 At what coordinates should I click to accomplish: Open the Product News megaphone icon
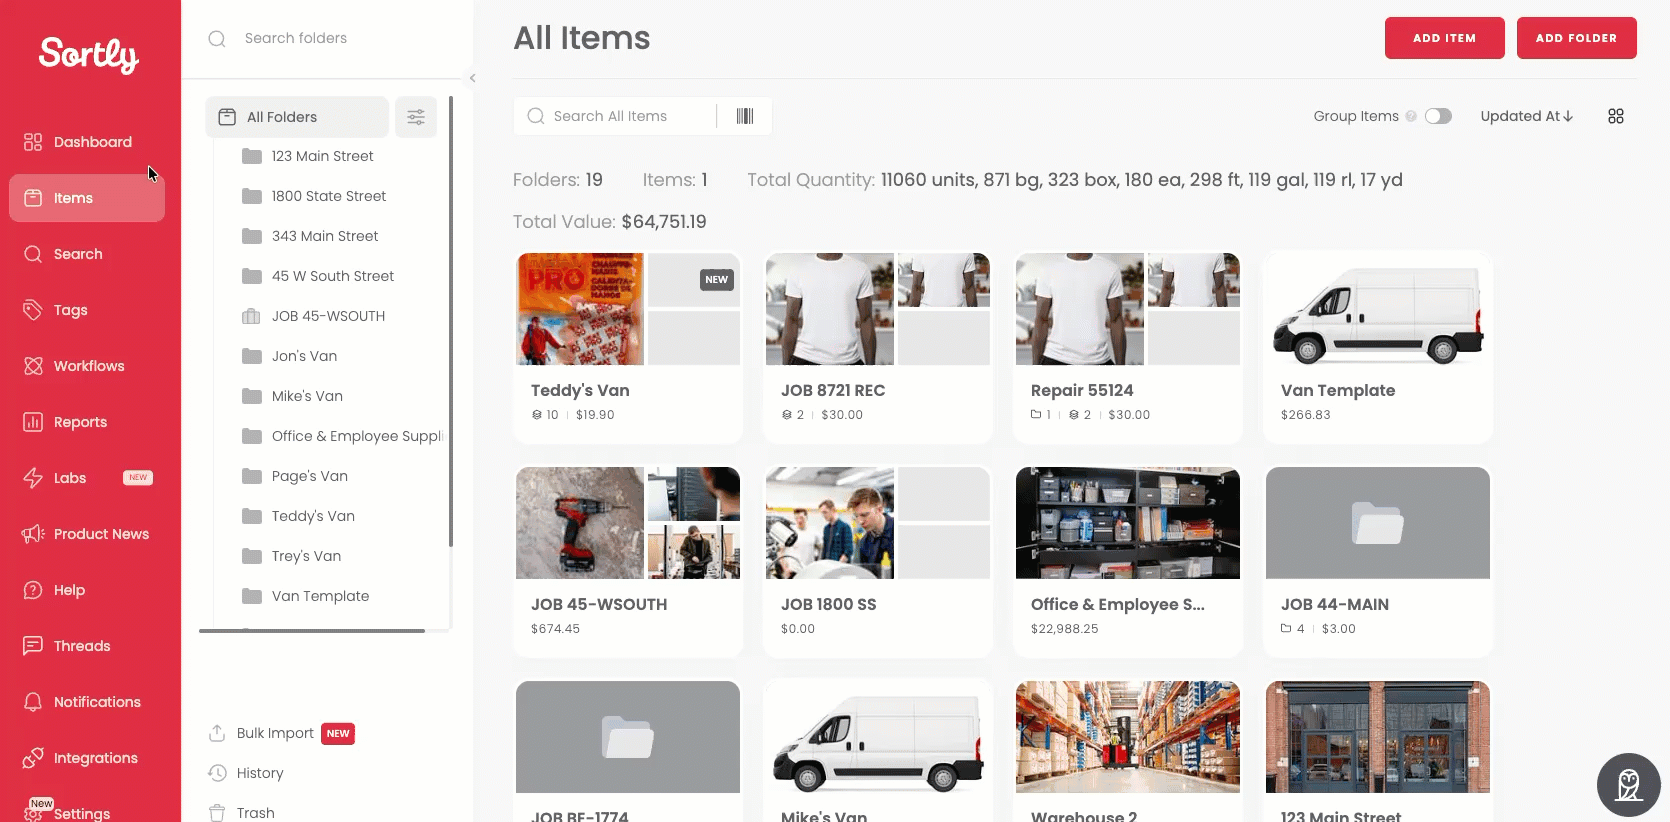33,534
